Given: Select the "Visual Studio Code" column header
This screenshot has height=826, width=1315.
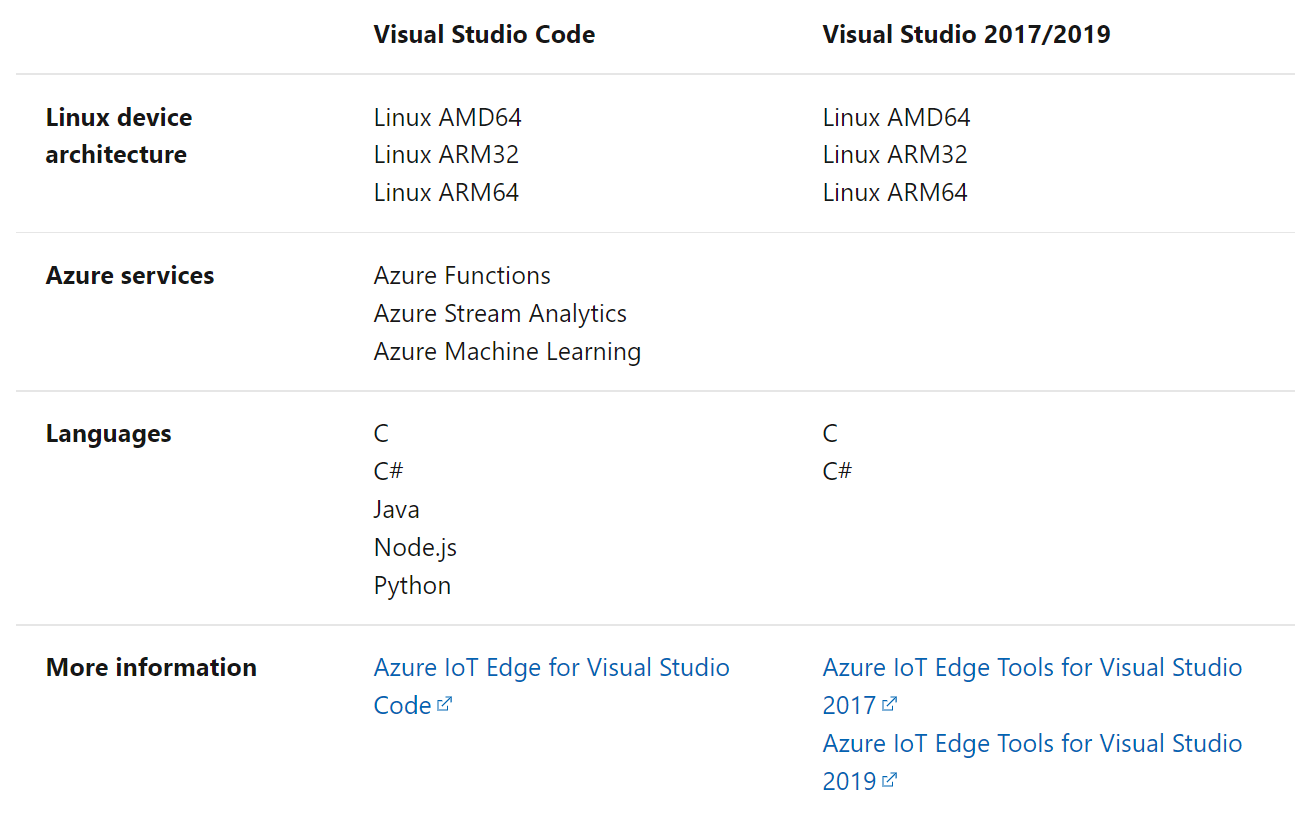Looking at the screenshot, I should pos(484,34).
